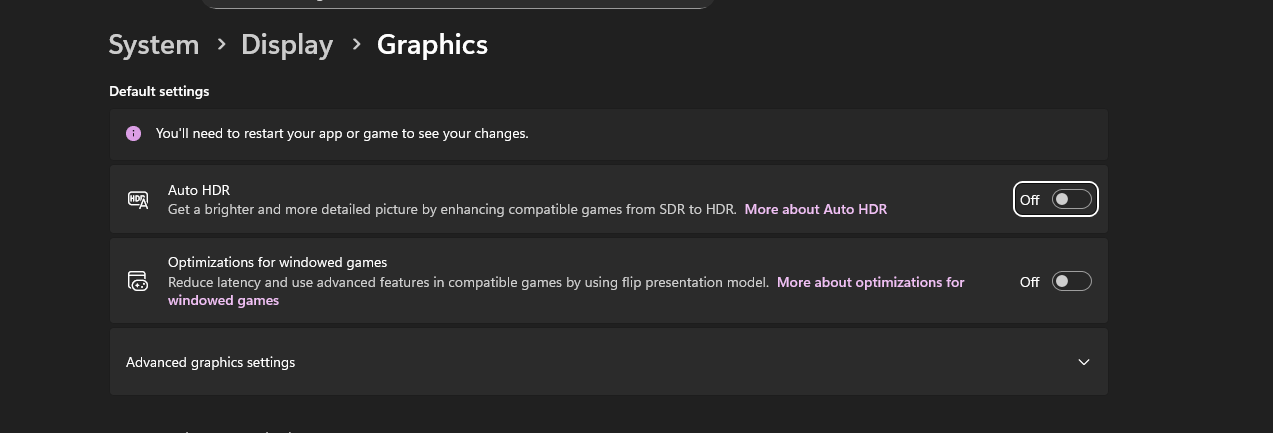
Task: Click the Optimizations for windowed games title
Action: [277, 262]
